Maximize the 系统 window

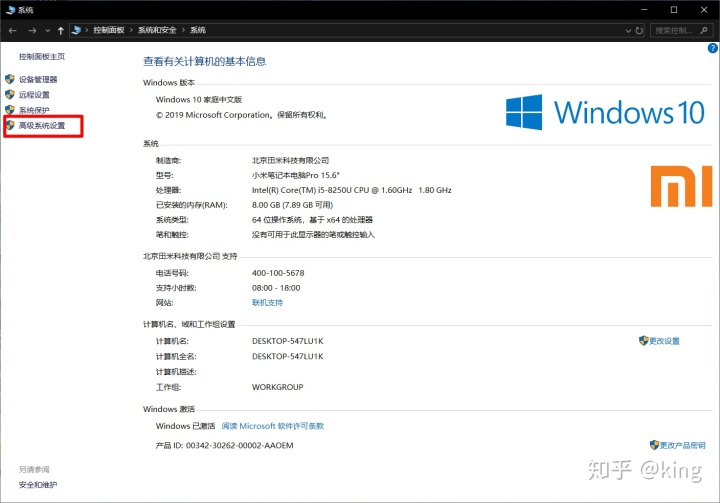pos(674,10)
